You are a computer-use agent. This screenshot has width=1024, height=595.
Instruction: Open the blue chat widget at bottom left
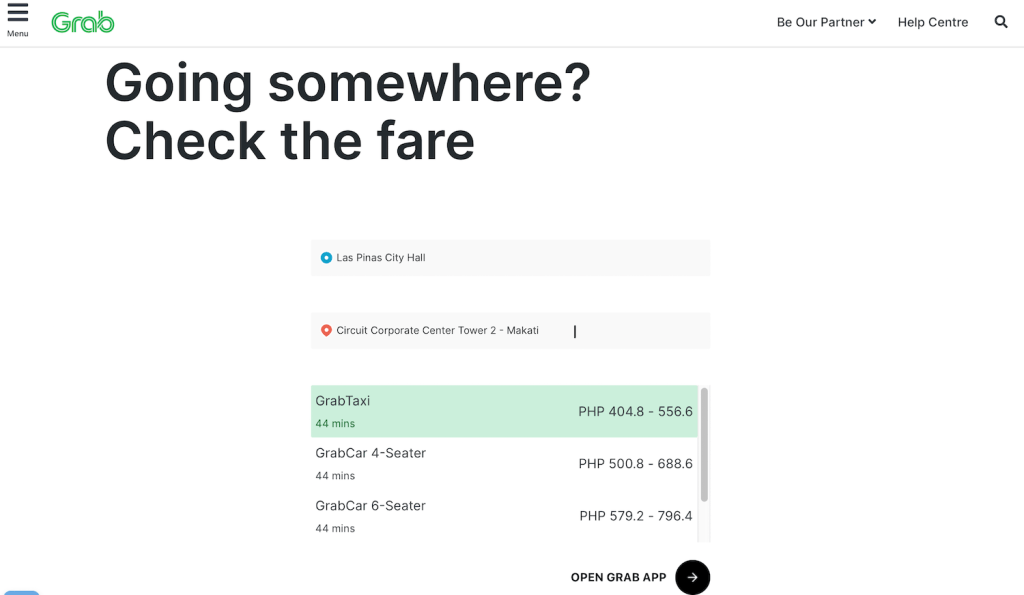23,592
